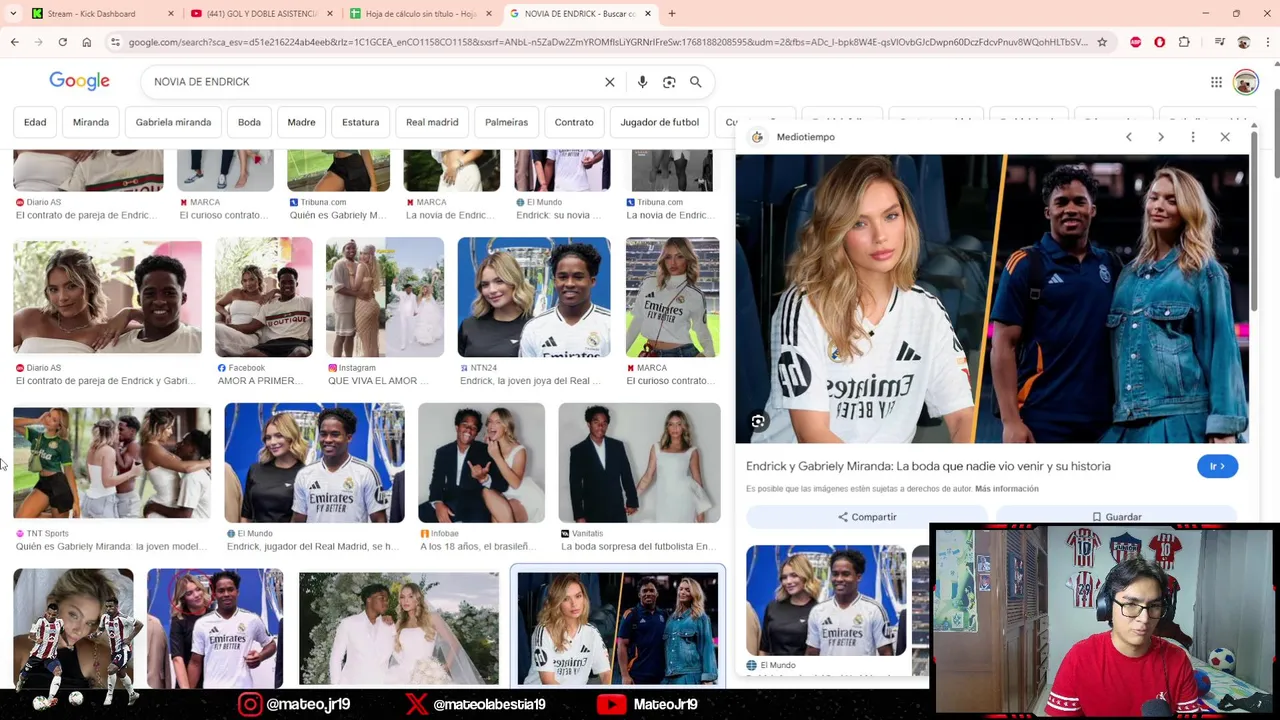Open the media controls icon in toolbar

[1219, 42]
